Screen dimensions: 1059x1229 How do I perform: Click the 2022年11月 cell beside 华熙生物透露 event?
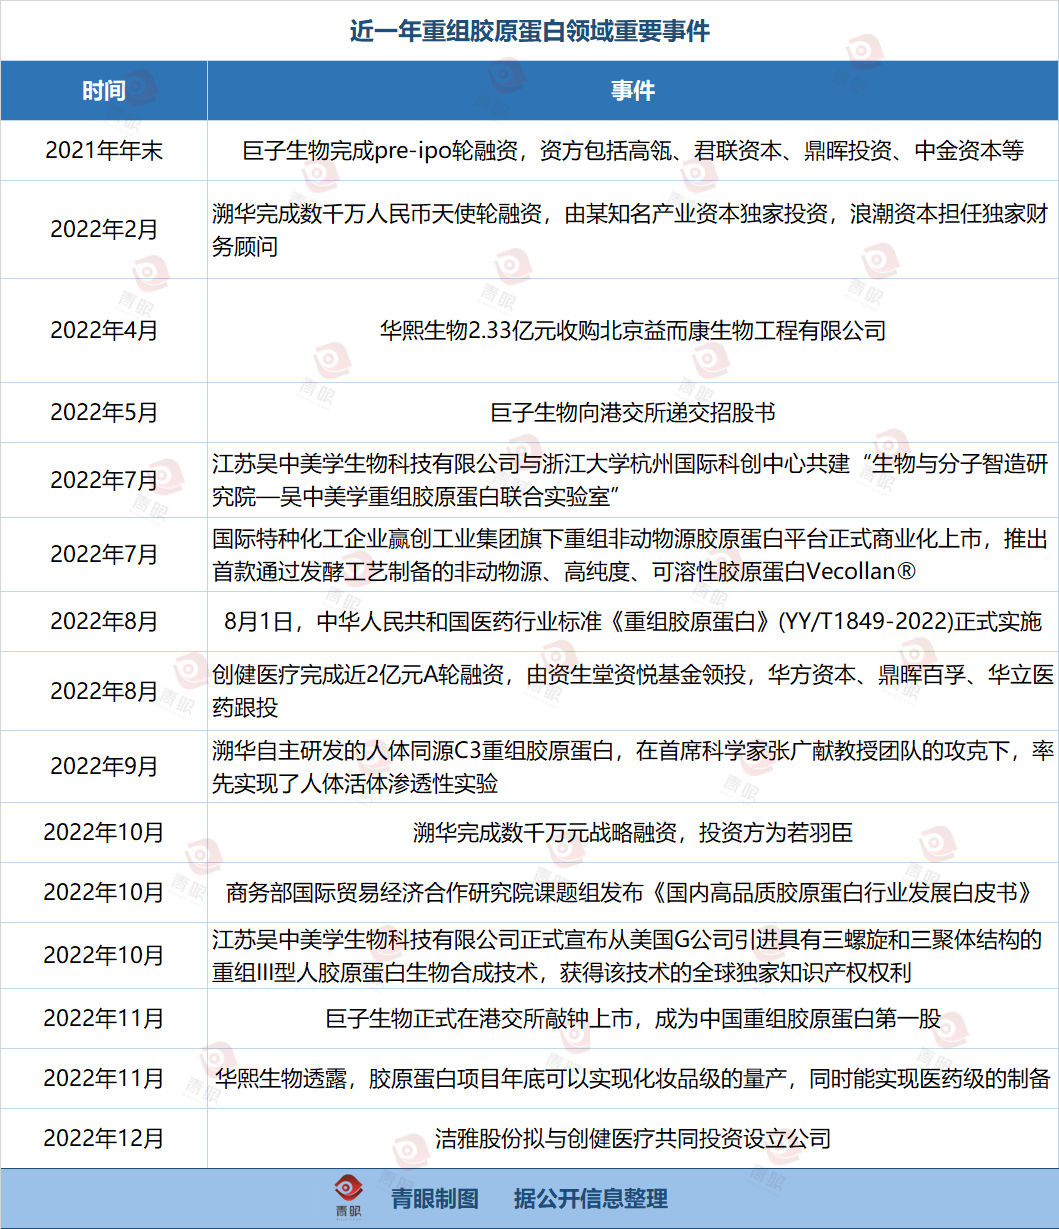pos(104,1078)
